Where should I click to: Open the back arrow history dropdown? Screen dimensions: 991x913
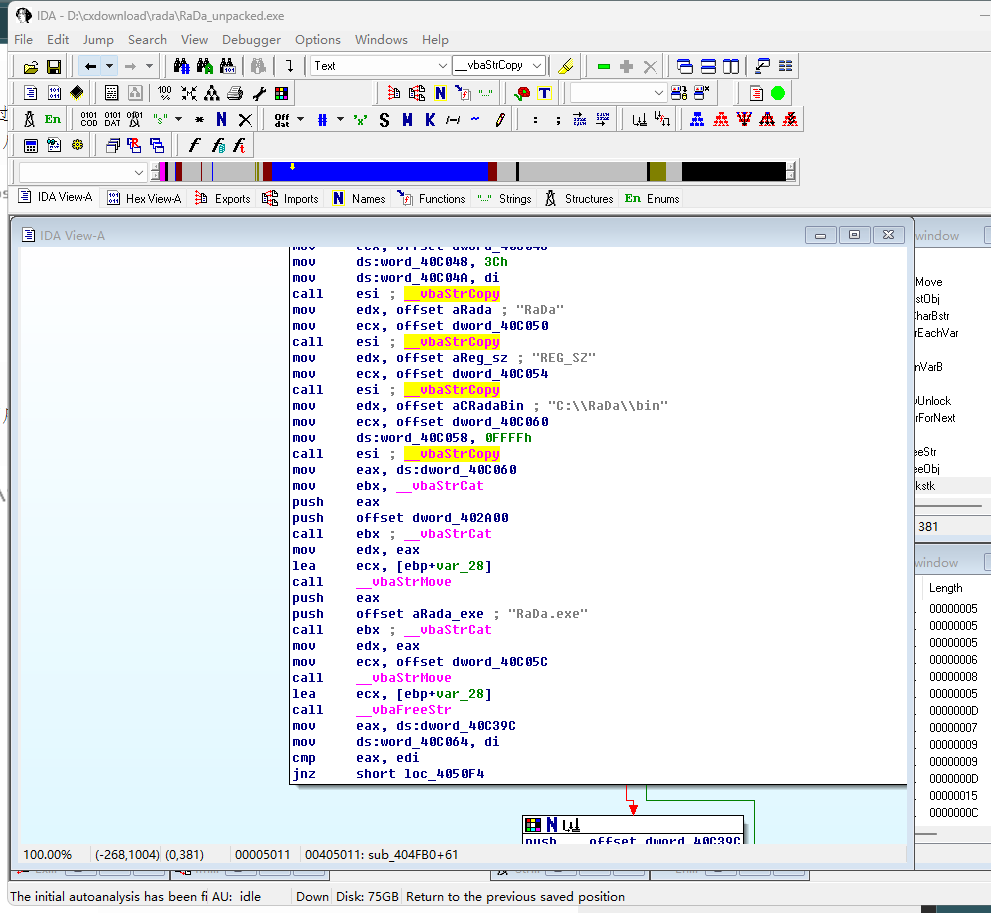[110, 66]
